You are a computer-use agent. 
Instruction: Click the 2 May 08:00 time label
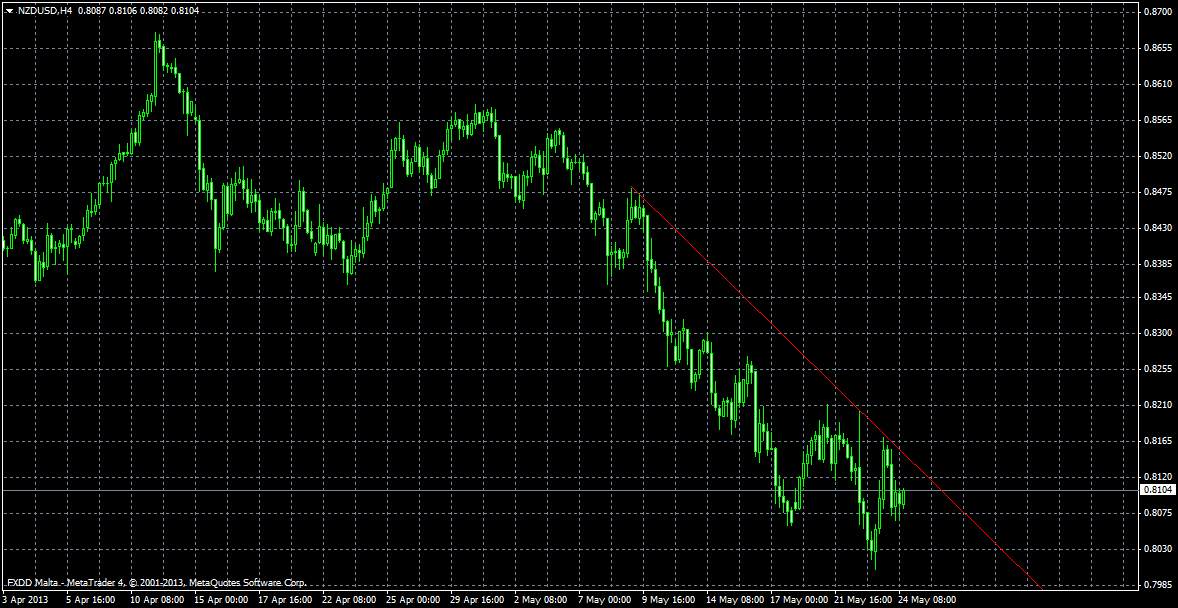(x=538, y=600)
